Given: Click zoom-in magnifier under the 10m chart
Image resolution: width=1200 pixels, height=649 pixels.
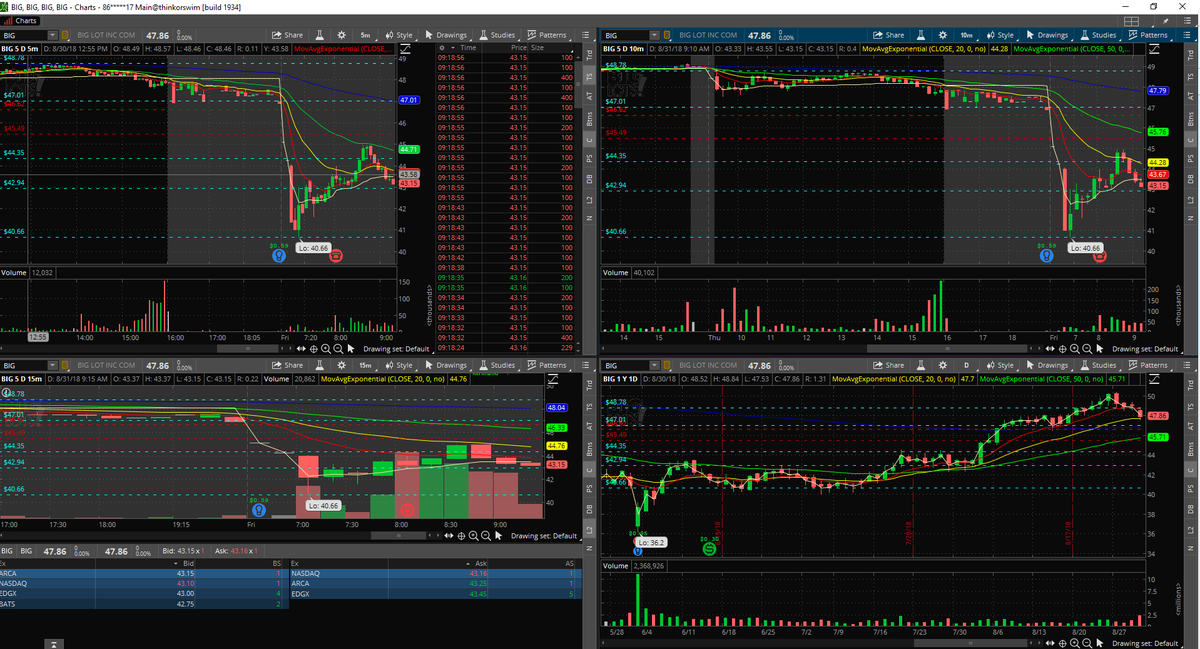Looking at the screenshot, I should [x=1077, y=348].
